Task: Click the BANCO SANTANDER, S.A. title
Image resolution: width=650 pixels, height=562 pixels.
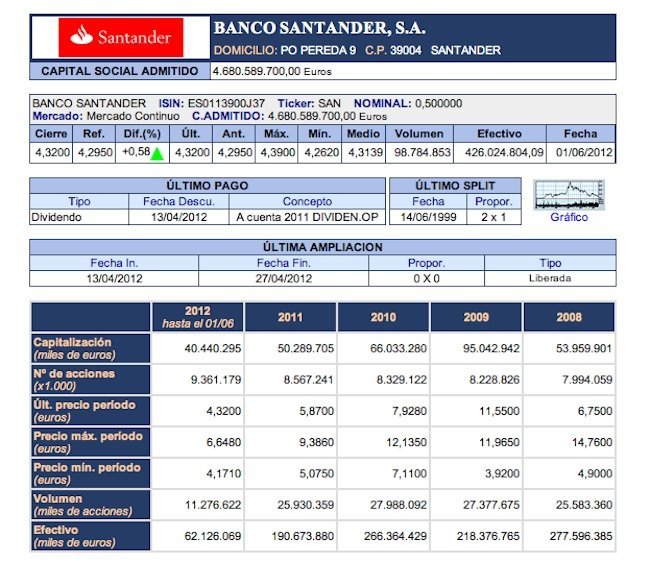Action: pos(320,29)
